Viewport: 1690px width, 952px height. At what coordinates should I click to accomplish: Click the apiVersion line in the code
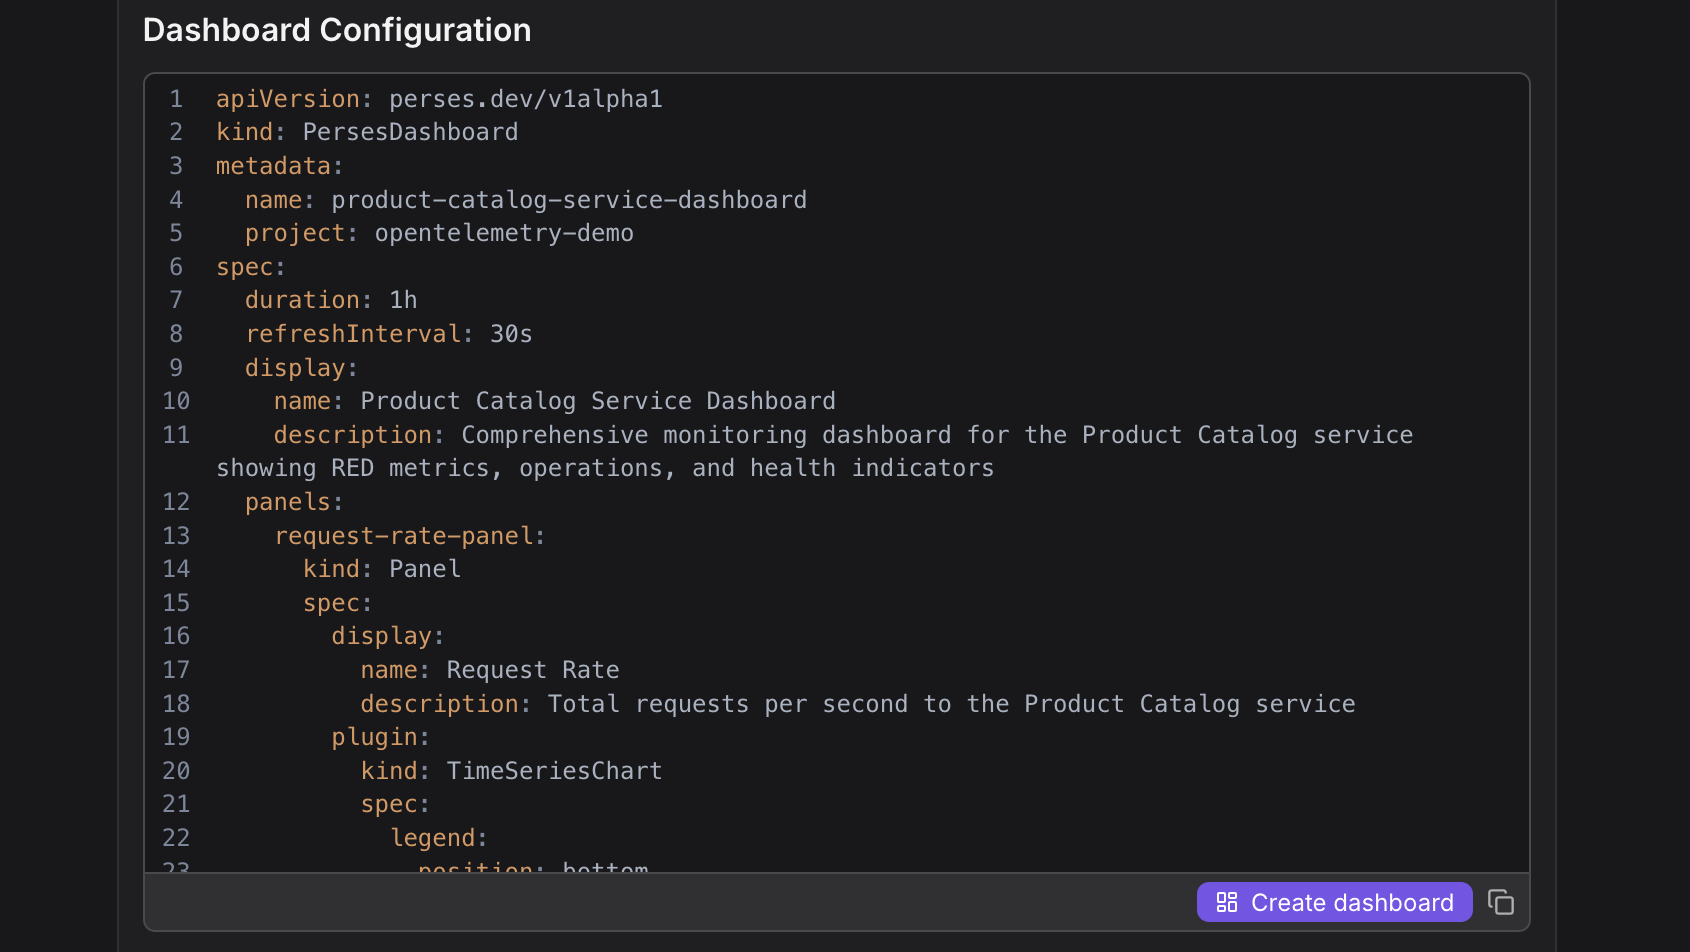(x=439, y=99)
